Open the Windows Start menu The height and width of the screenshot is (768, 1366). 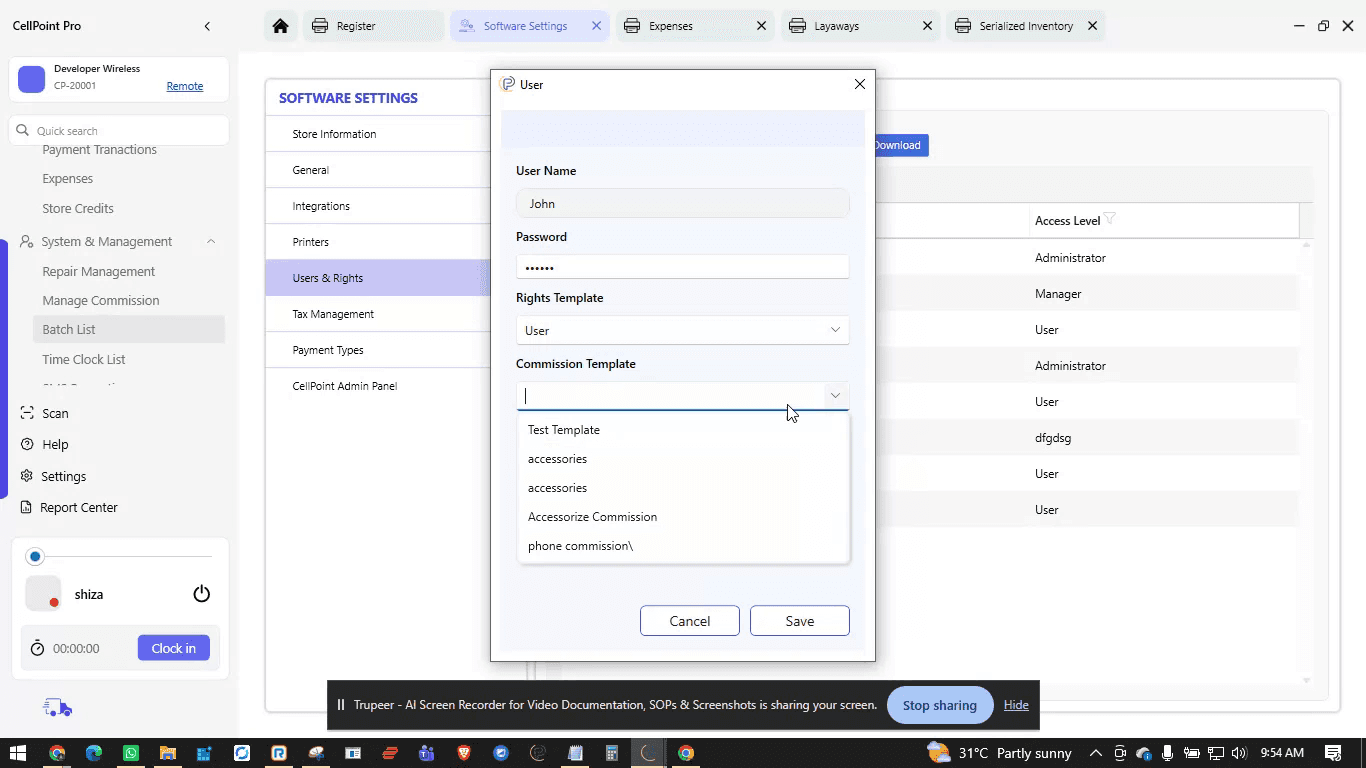point(18,753)
